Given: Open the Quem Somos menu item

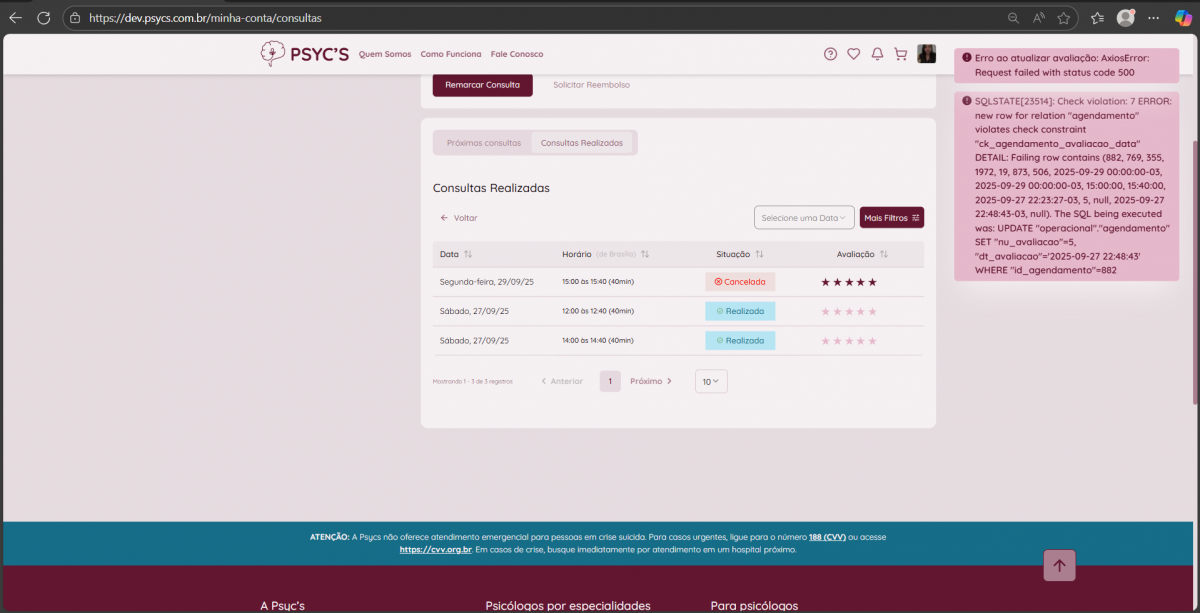Looking at the screenshot, I should pos(385,54).
